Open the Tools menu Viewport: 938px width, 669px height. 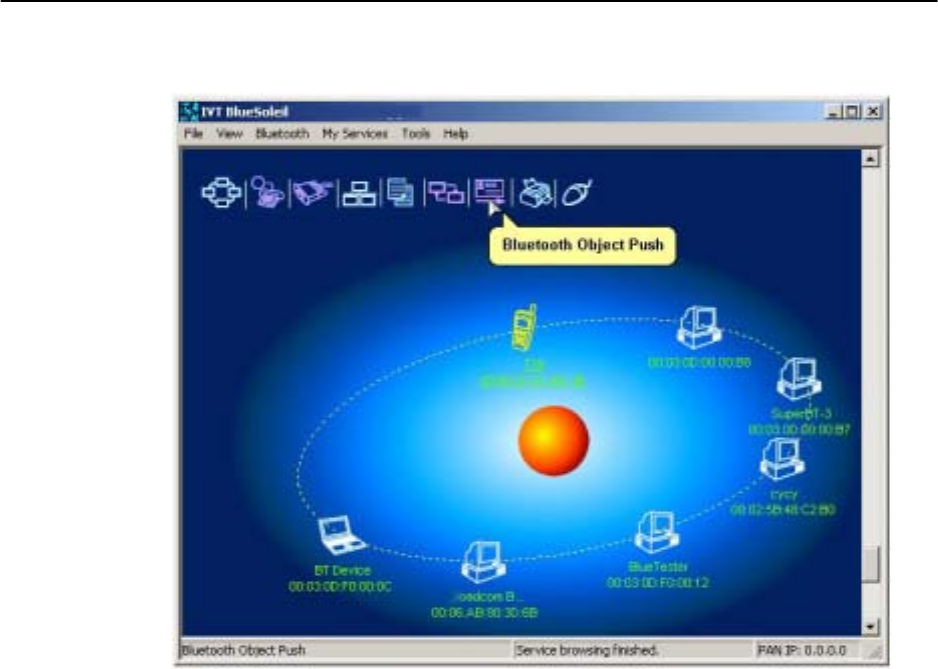coord(416,133)
